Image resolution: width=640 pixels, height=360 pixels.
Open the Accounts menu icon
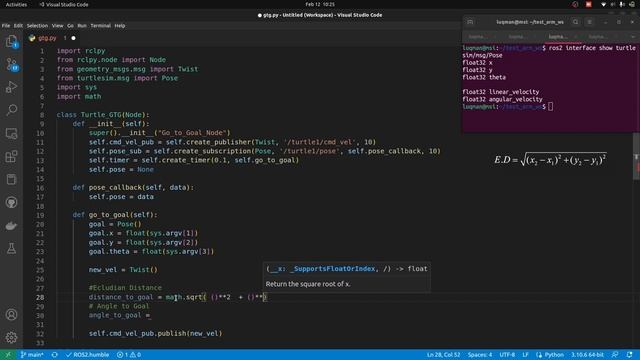click(11, 314)
